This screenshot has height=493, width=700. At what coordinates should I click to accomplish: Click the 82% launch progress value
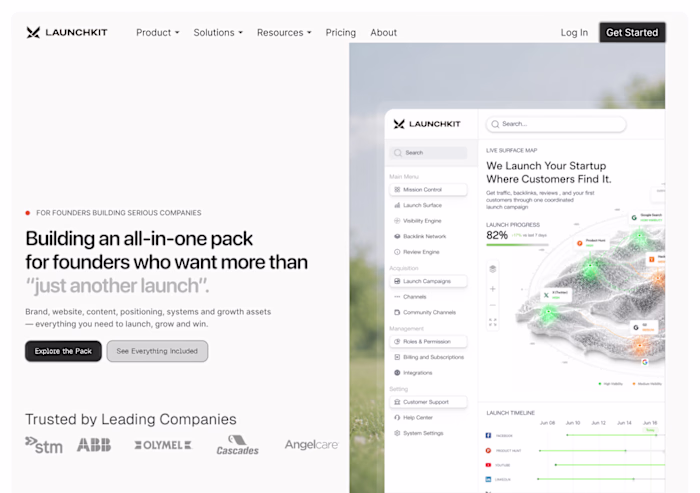[497, 235]
